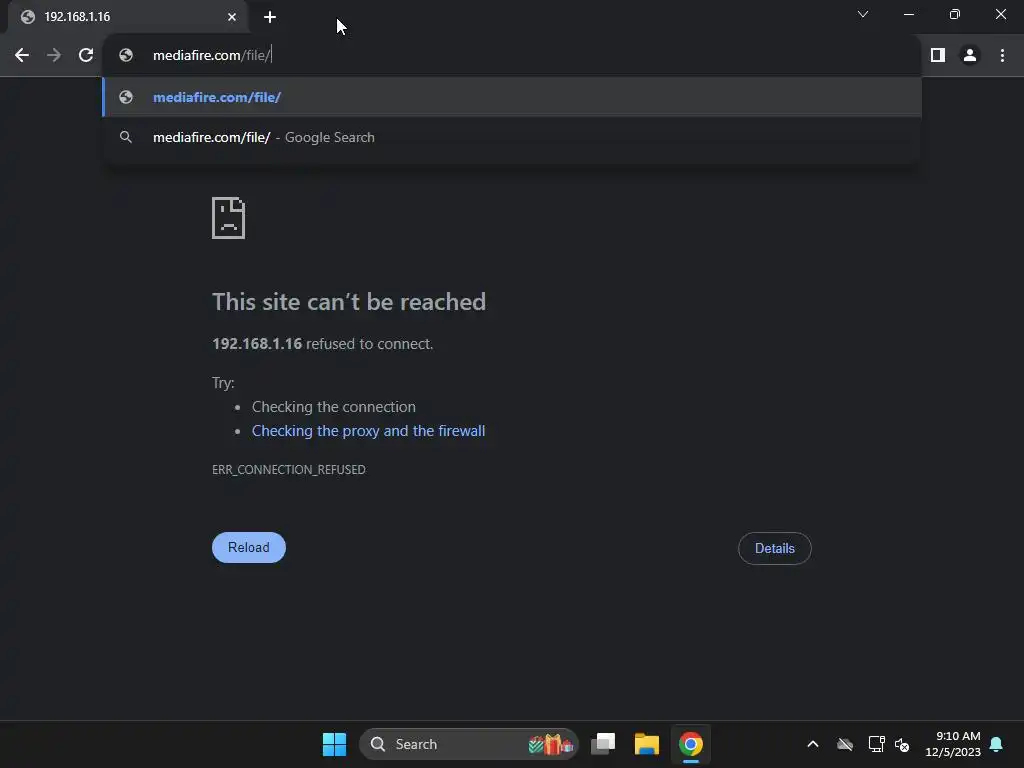Click the forward navigation arrow
The height and width of the screenshot is (768, 1024).
pyautogui.click(x=54, y=56)
